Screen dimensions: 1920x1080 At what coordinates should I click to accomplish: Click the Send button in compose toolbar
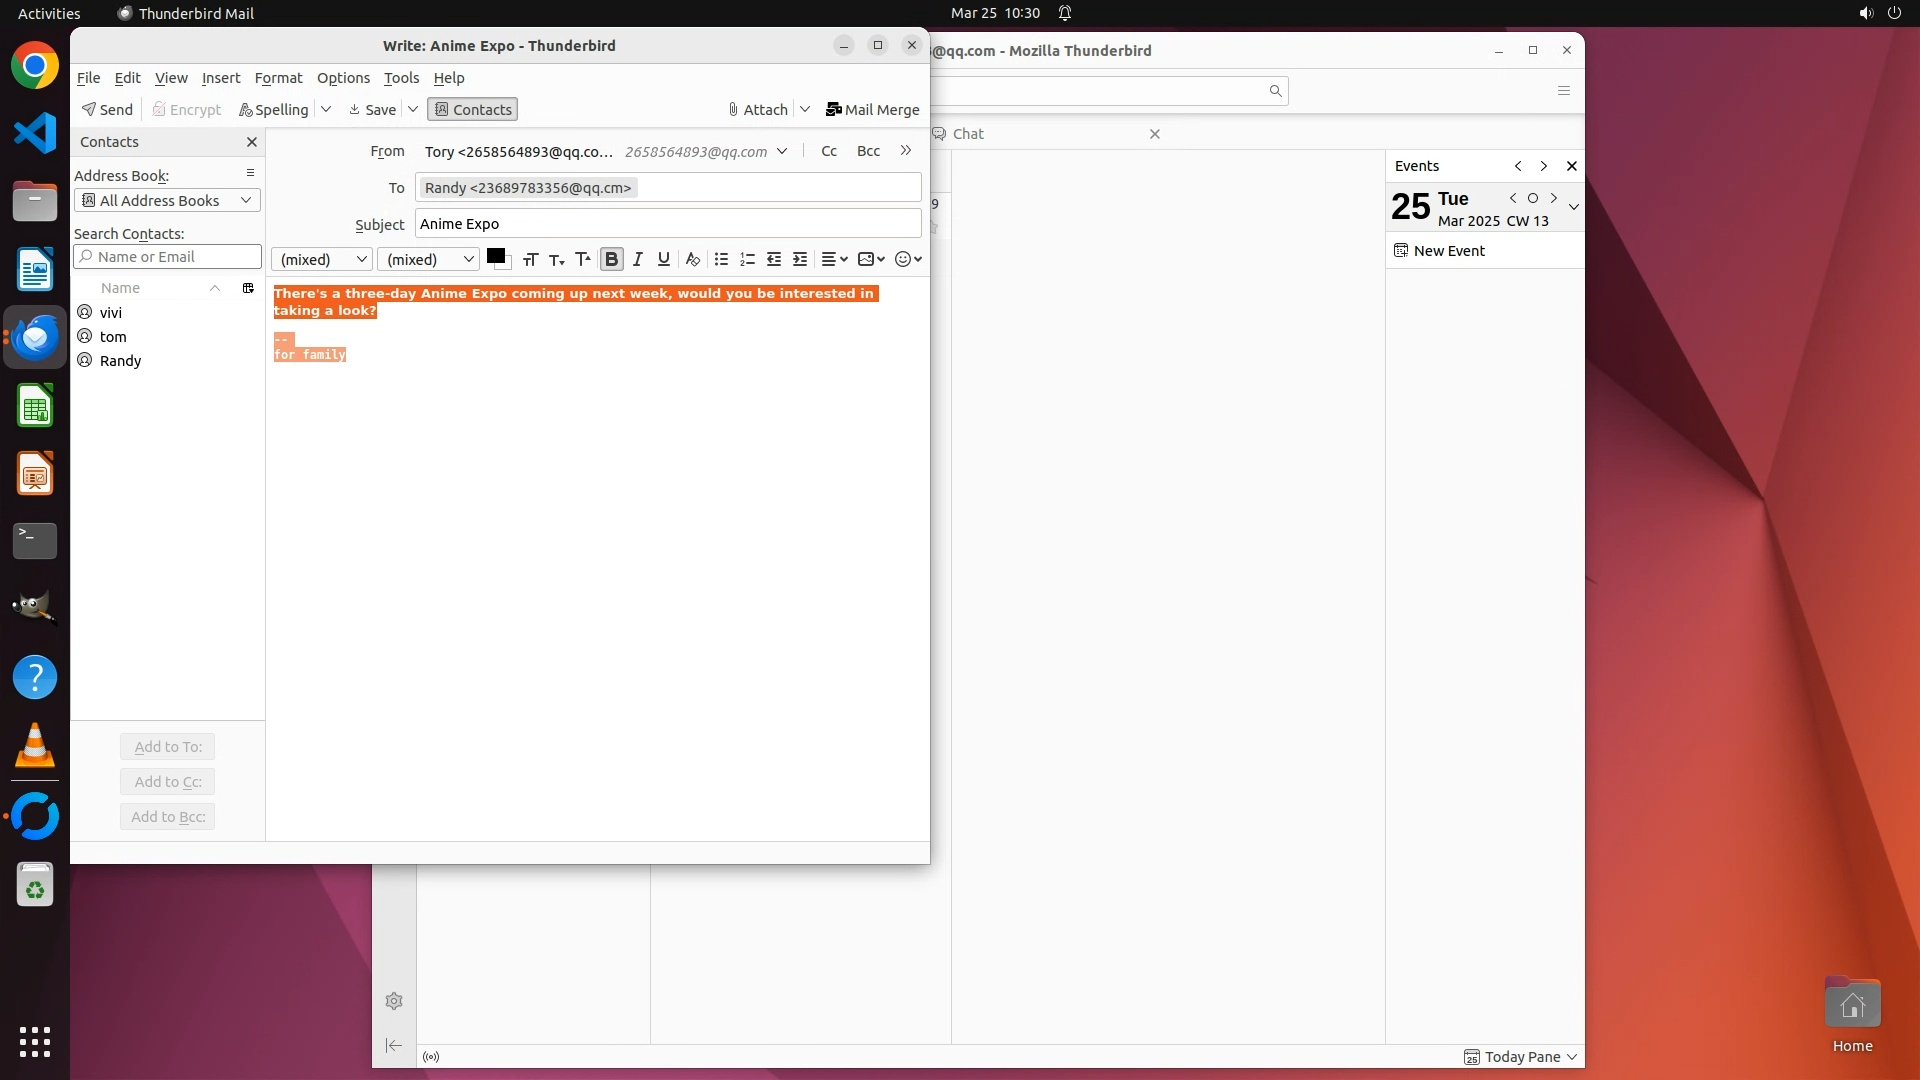coord(107,109)
